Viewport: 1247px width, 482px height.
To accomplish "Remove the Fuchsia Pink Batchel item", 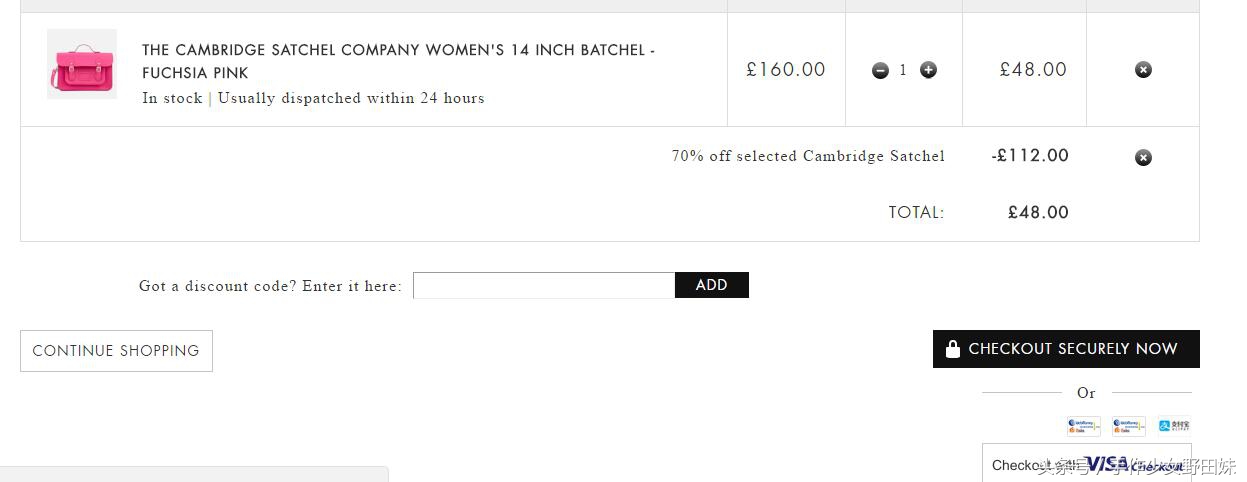I will click(x=1143, y=70).
